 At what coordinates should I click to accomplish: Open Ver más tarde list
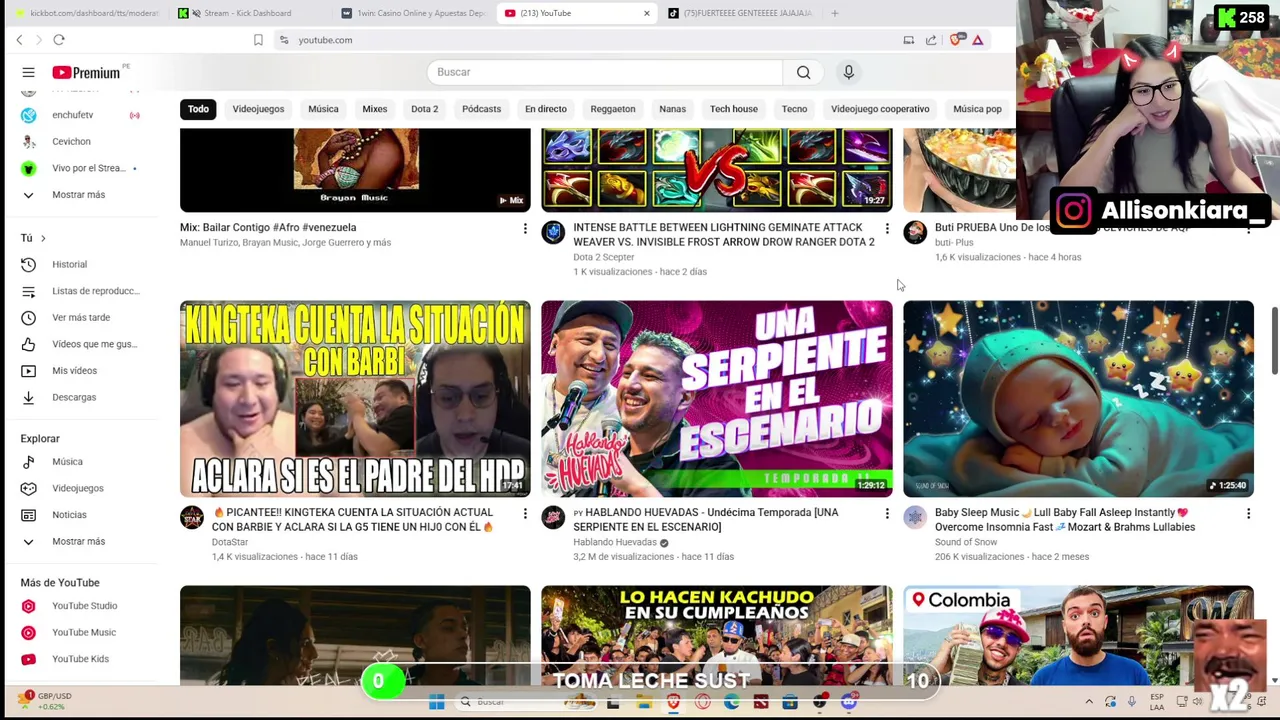[x=80, y=318]
